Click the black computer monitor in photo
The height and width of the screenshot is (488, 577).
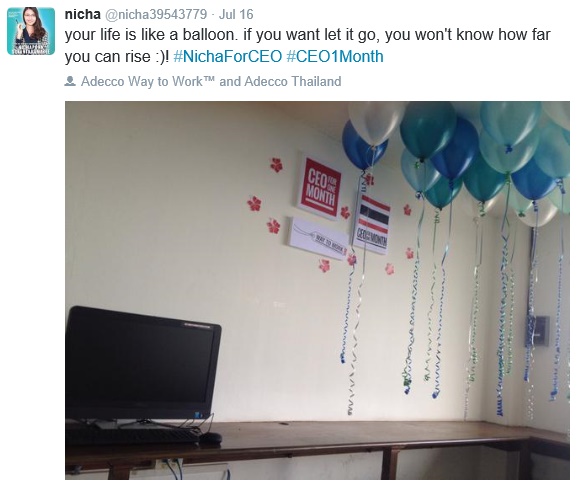coord(142,365)
